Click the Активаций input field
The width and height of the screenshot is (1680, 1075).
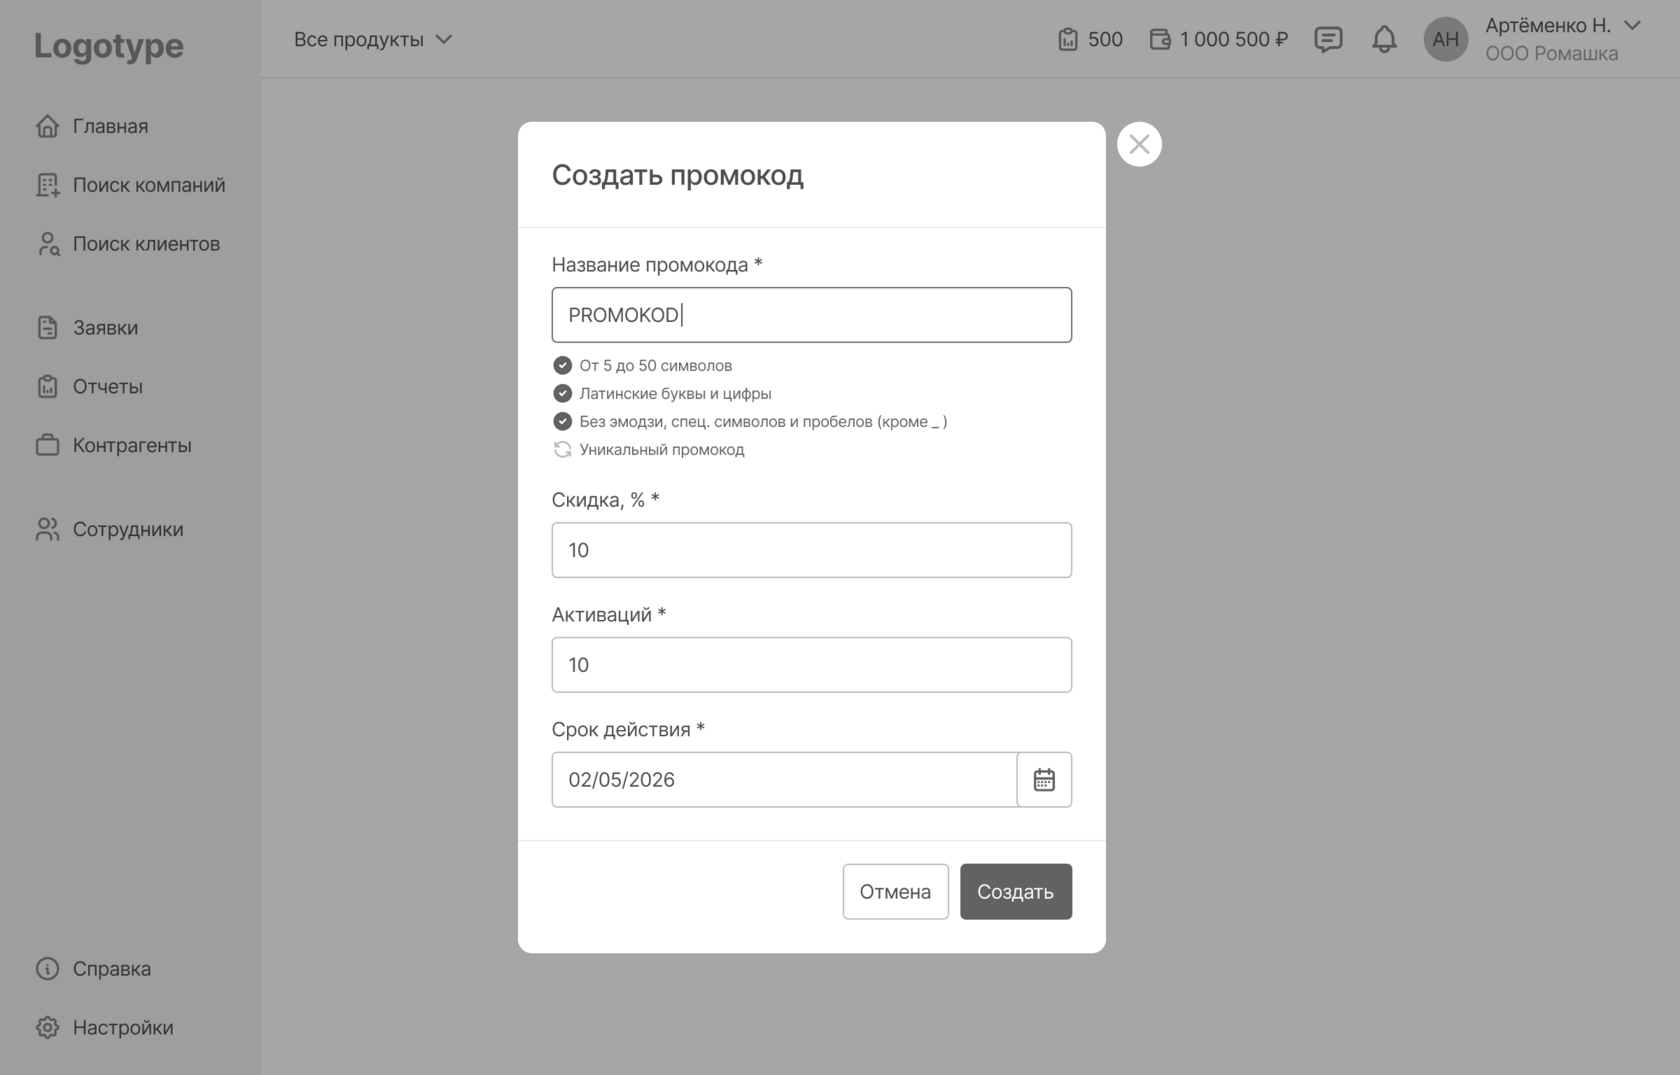click(811, 665)
